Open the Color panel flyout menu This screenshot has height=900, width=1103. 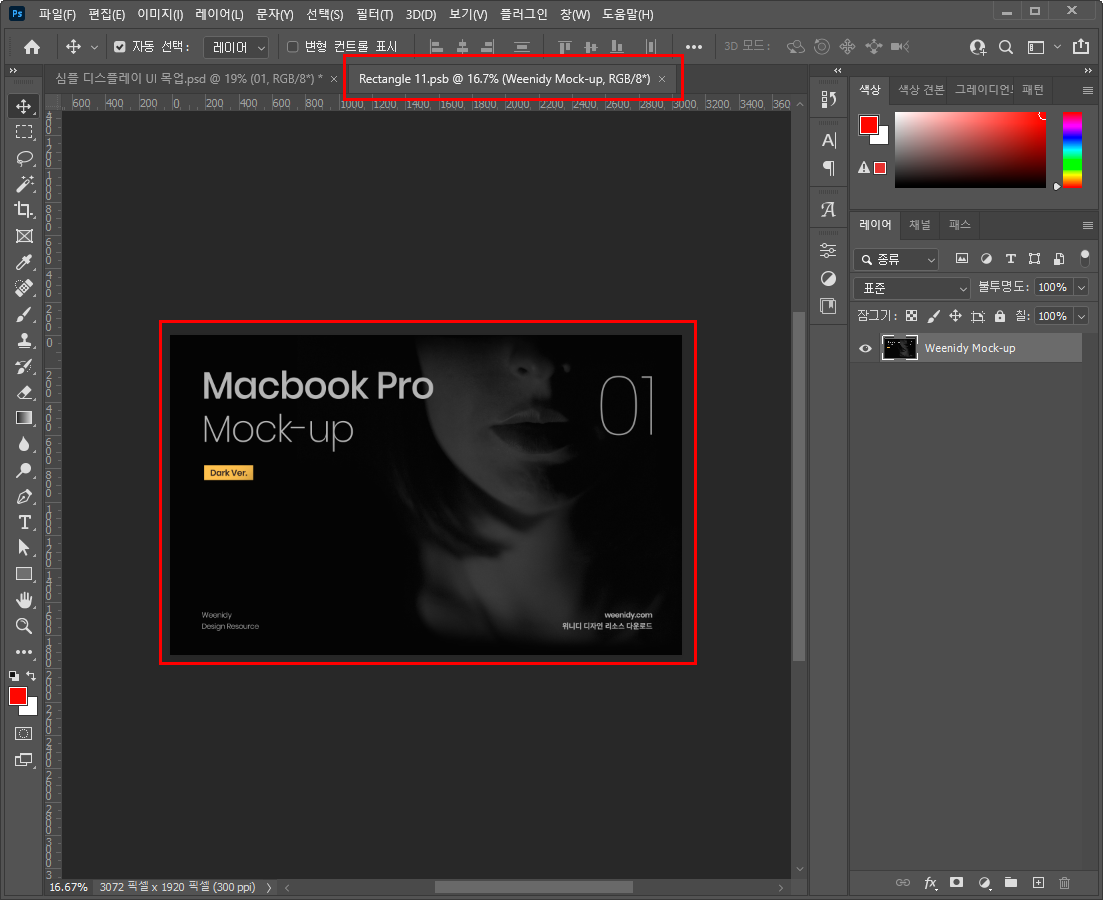point(1088,90)
